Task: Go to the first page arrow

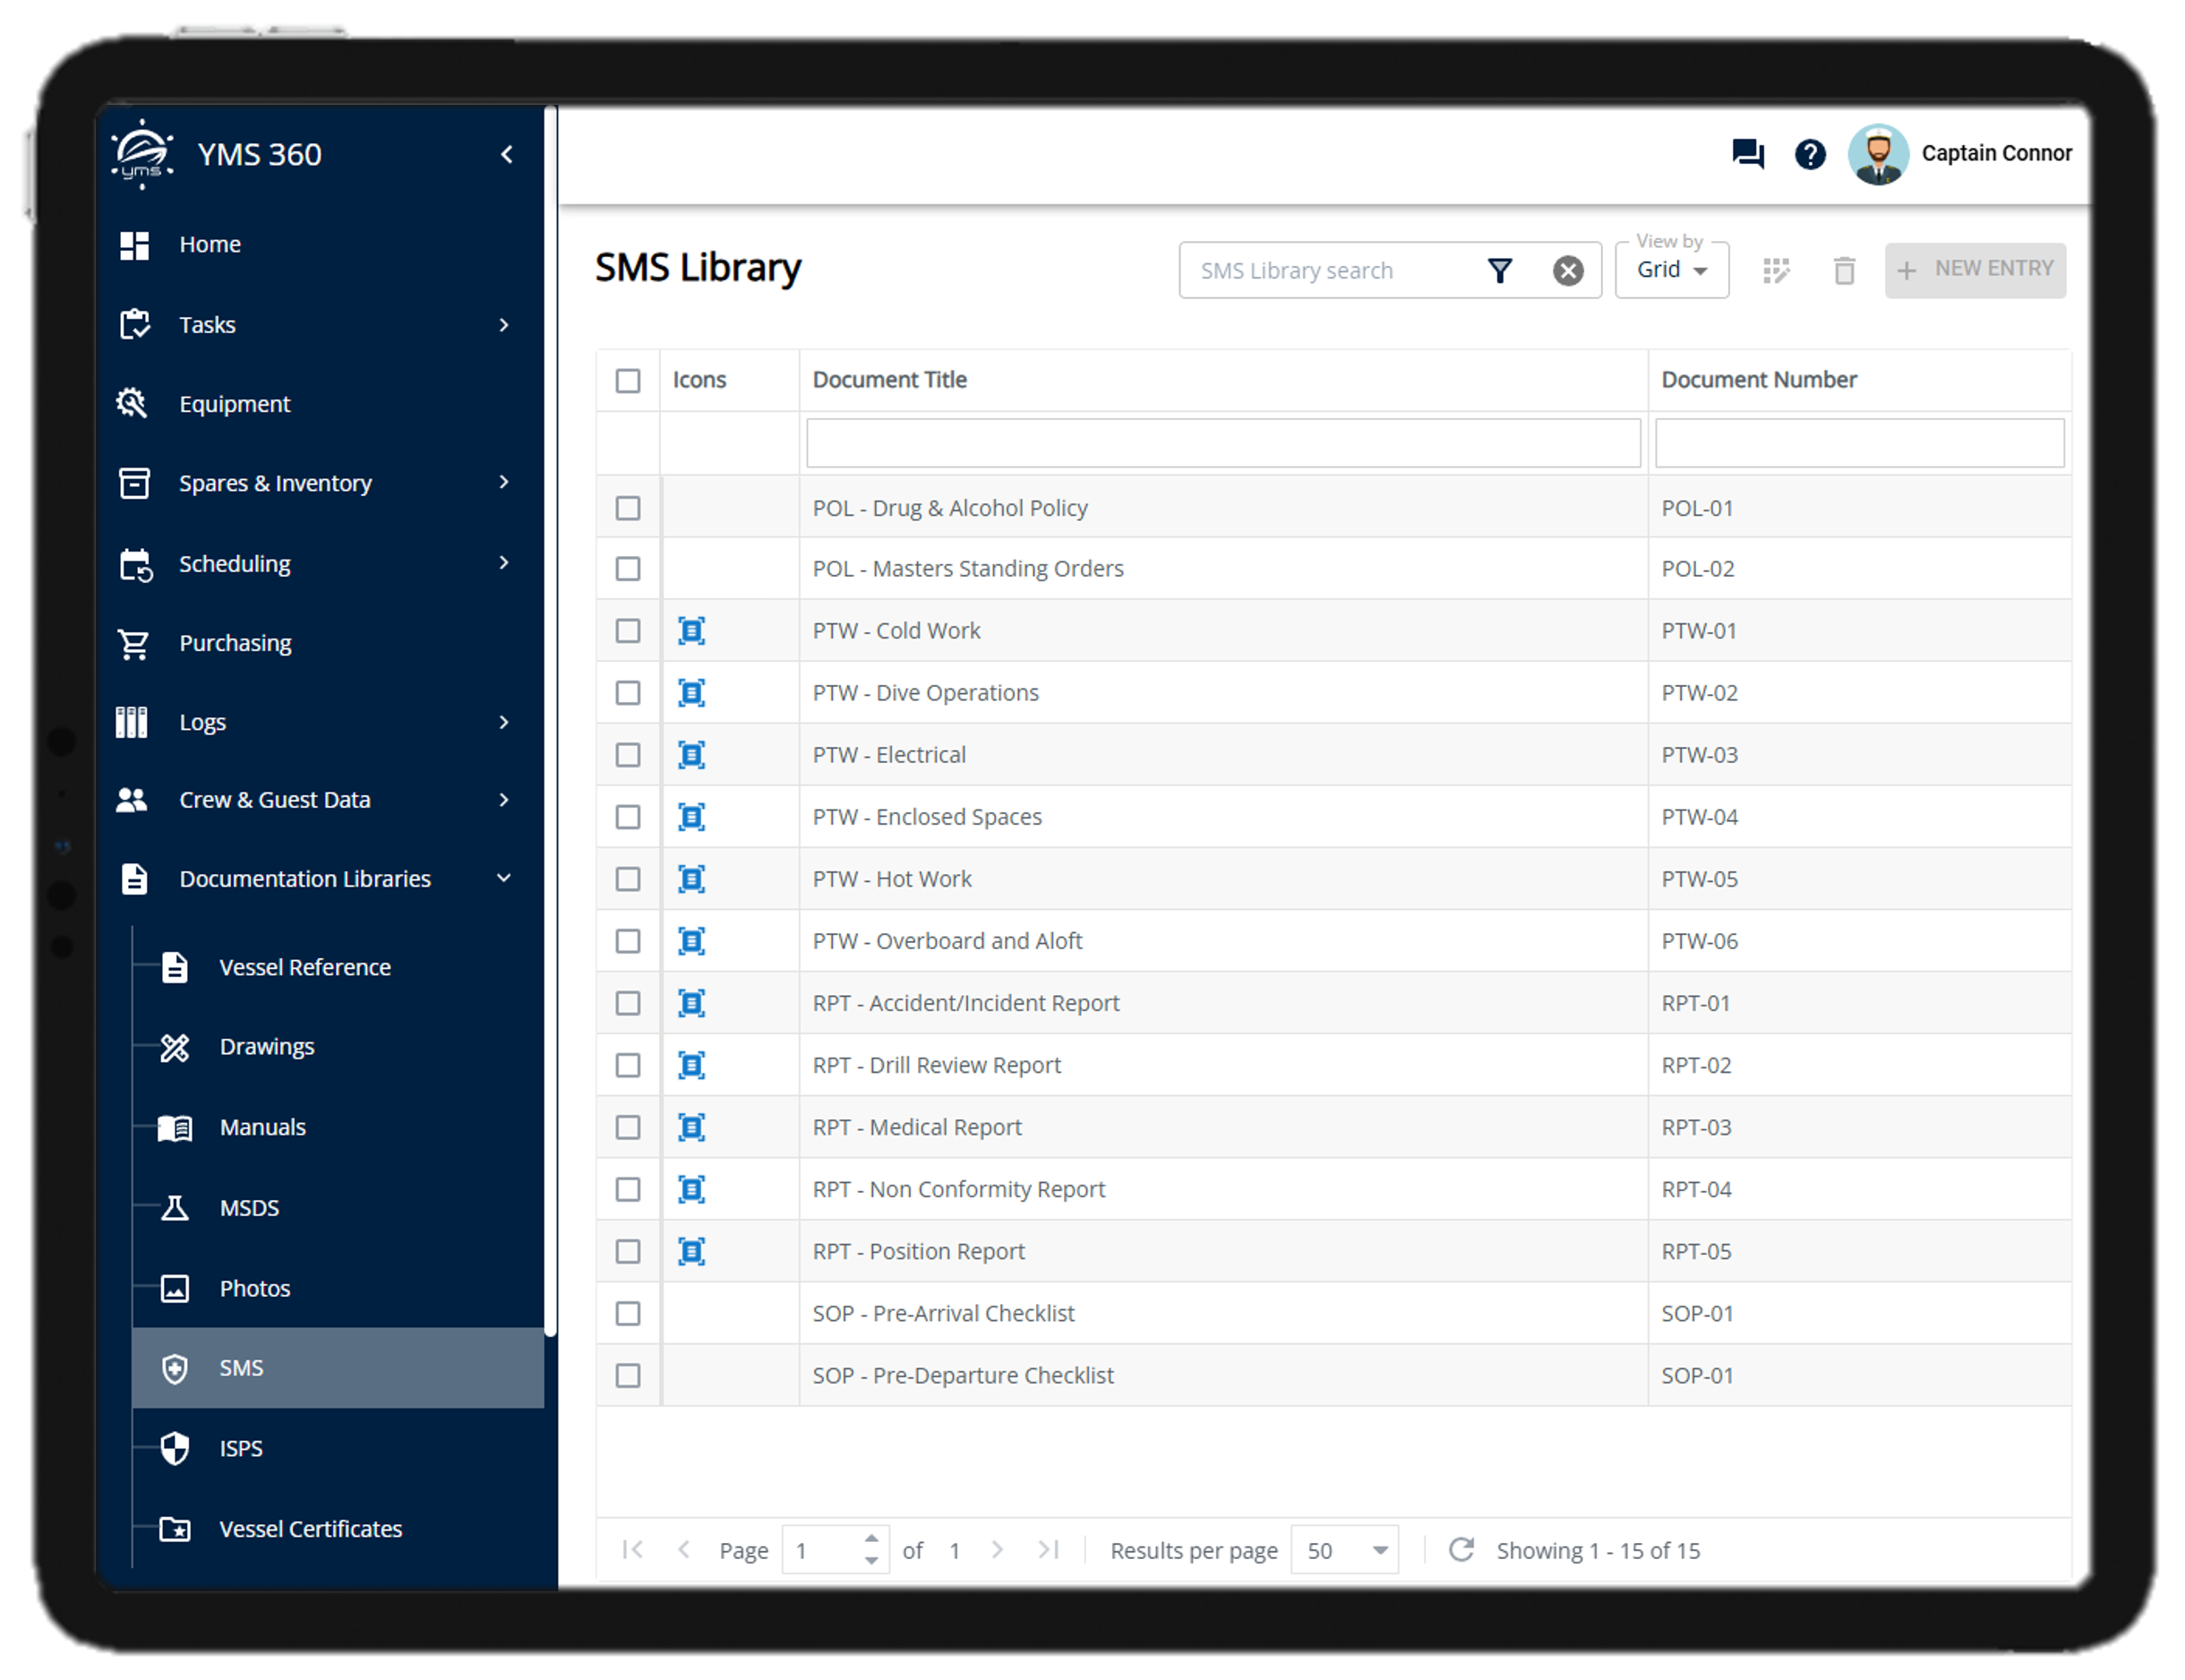Action: pyautogui.click(x=632, y=1549)
